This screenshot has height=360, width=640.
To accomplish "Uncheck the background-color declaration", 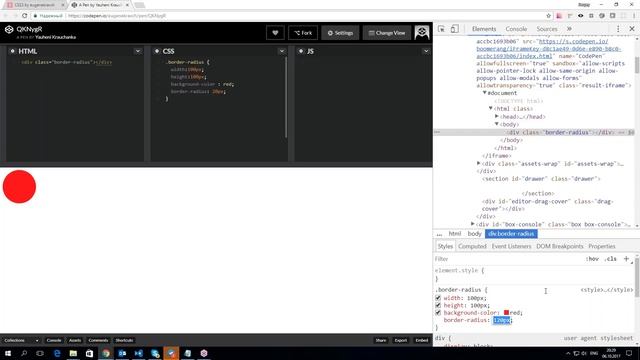I will 438,313.
